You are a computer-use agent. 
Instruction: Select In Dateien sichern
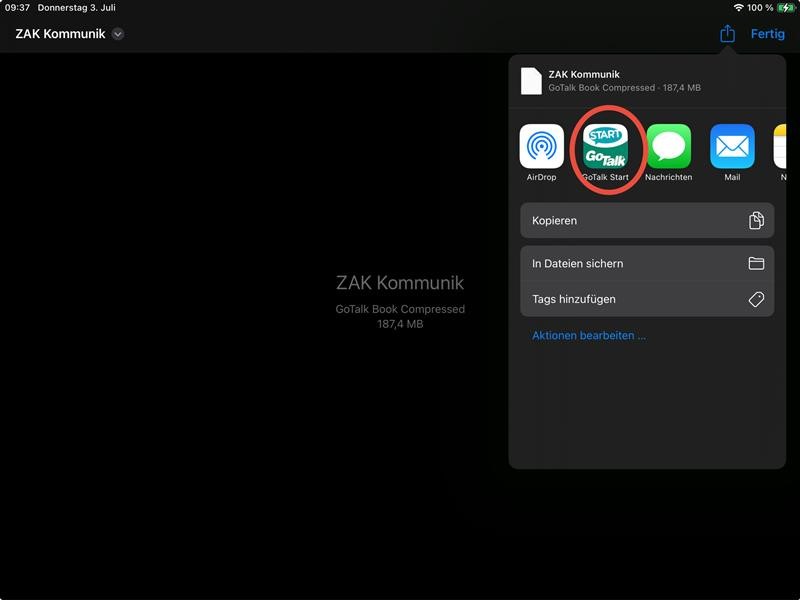pos(647,263)
